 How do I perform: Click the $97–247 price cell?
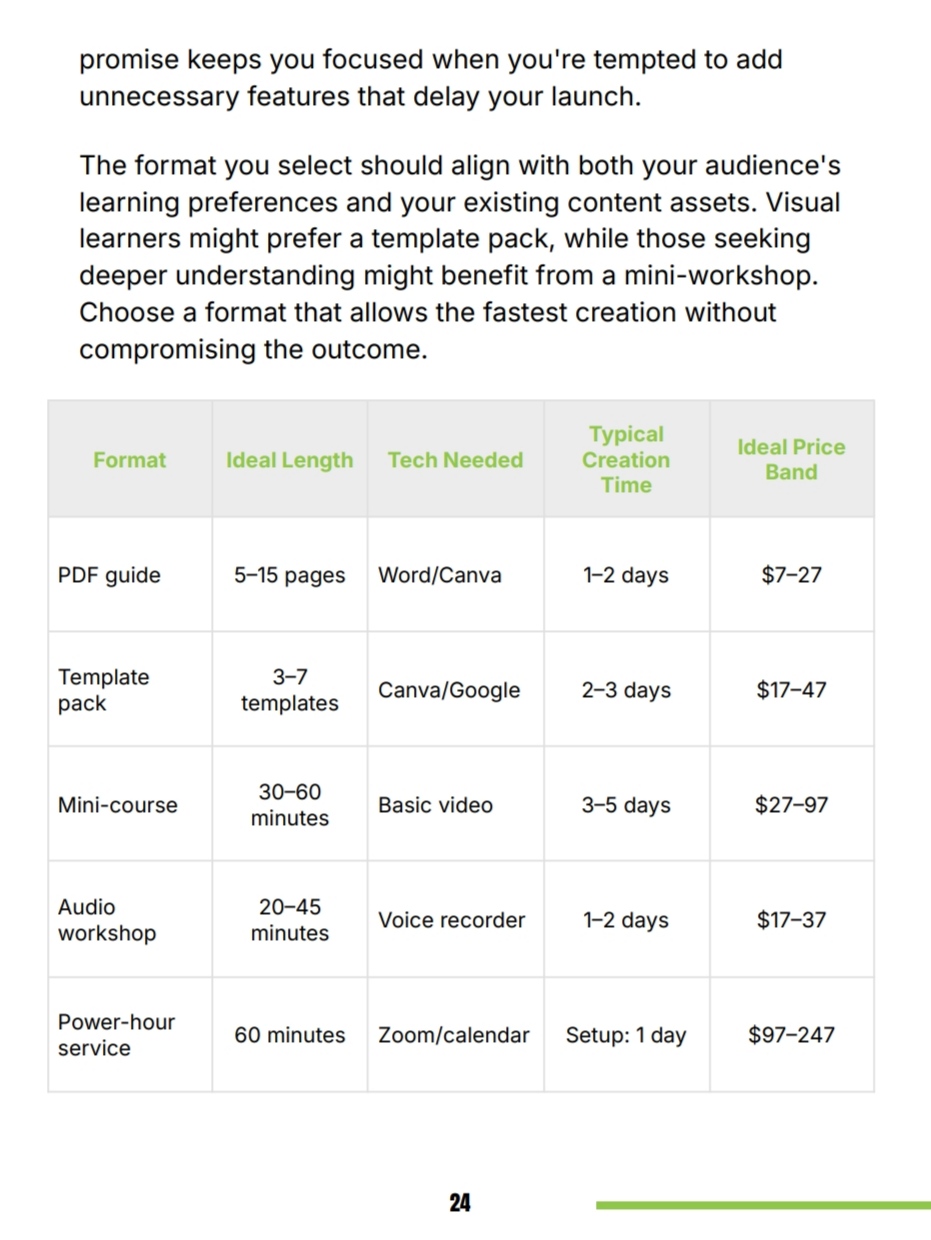click(791, 1035)
